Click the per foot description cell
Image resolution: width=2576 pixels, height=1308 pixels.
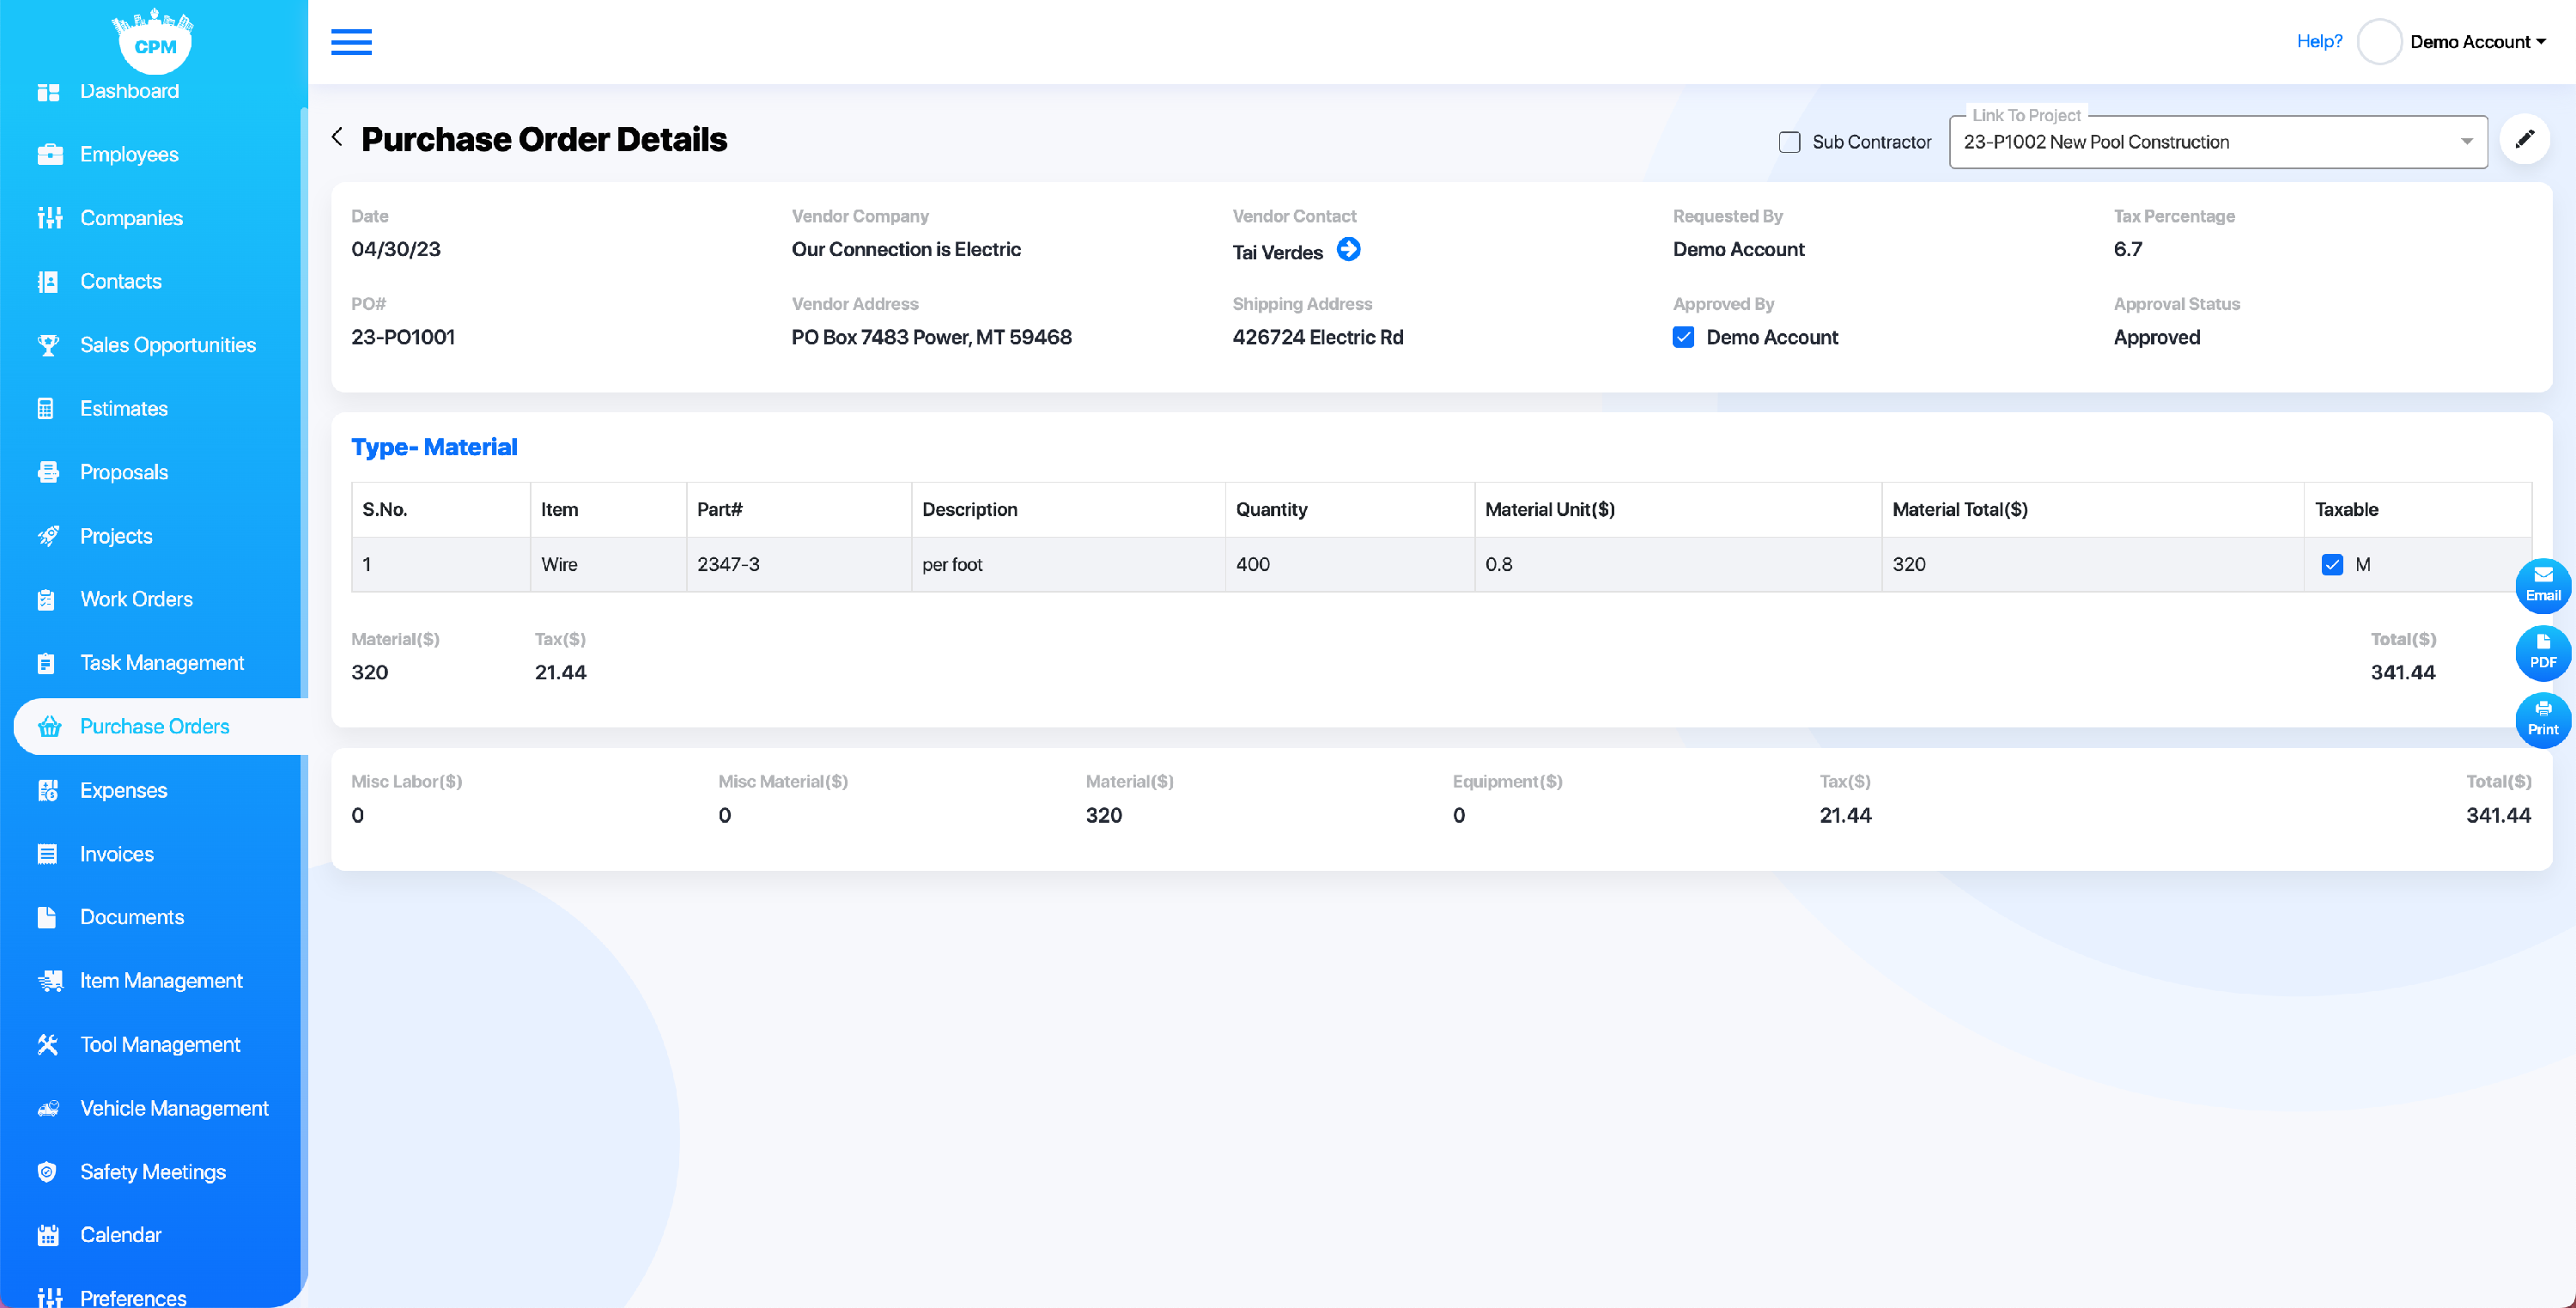point(1068,565)
